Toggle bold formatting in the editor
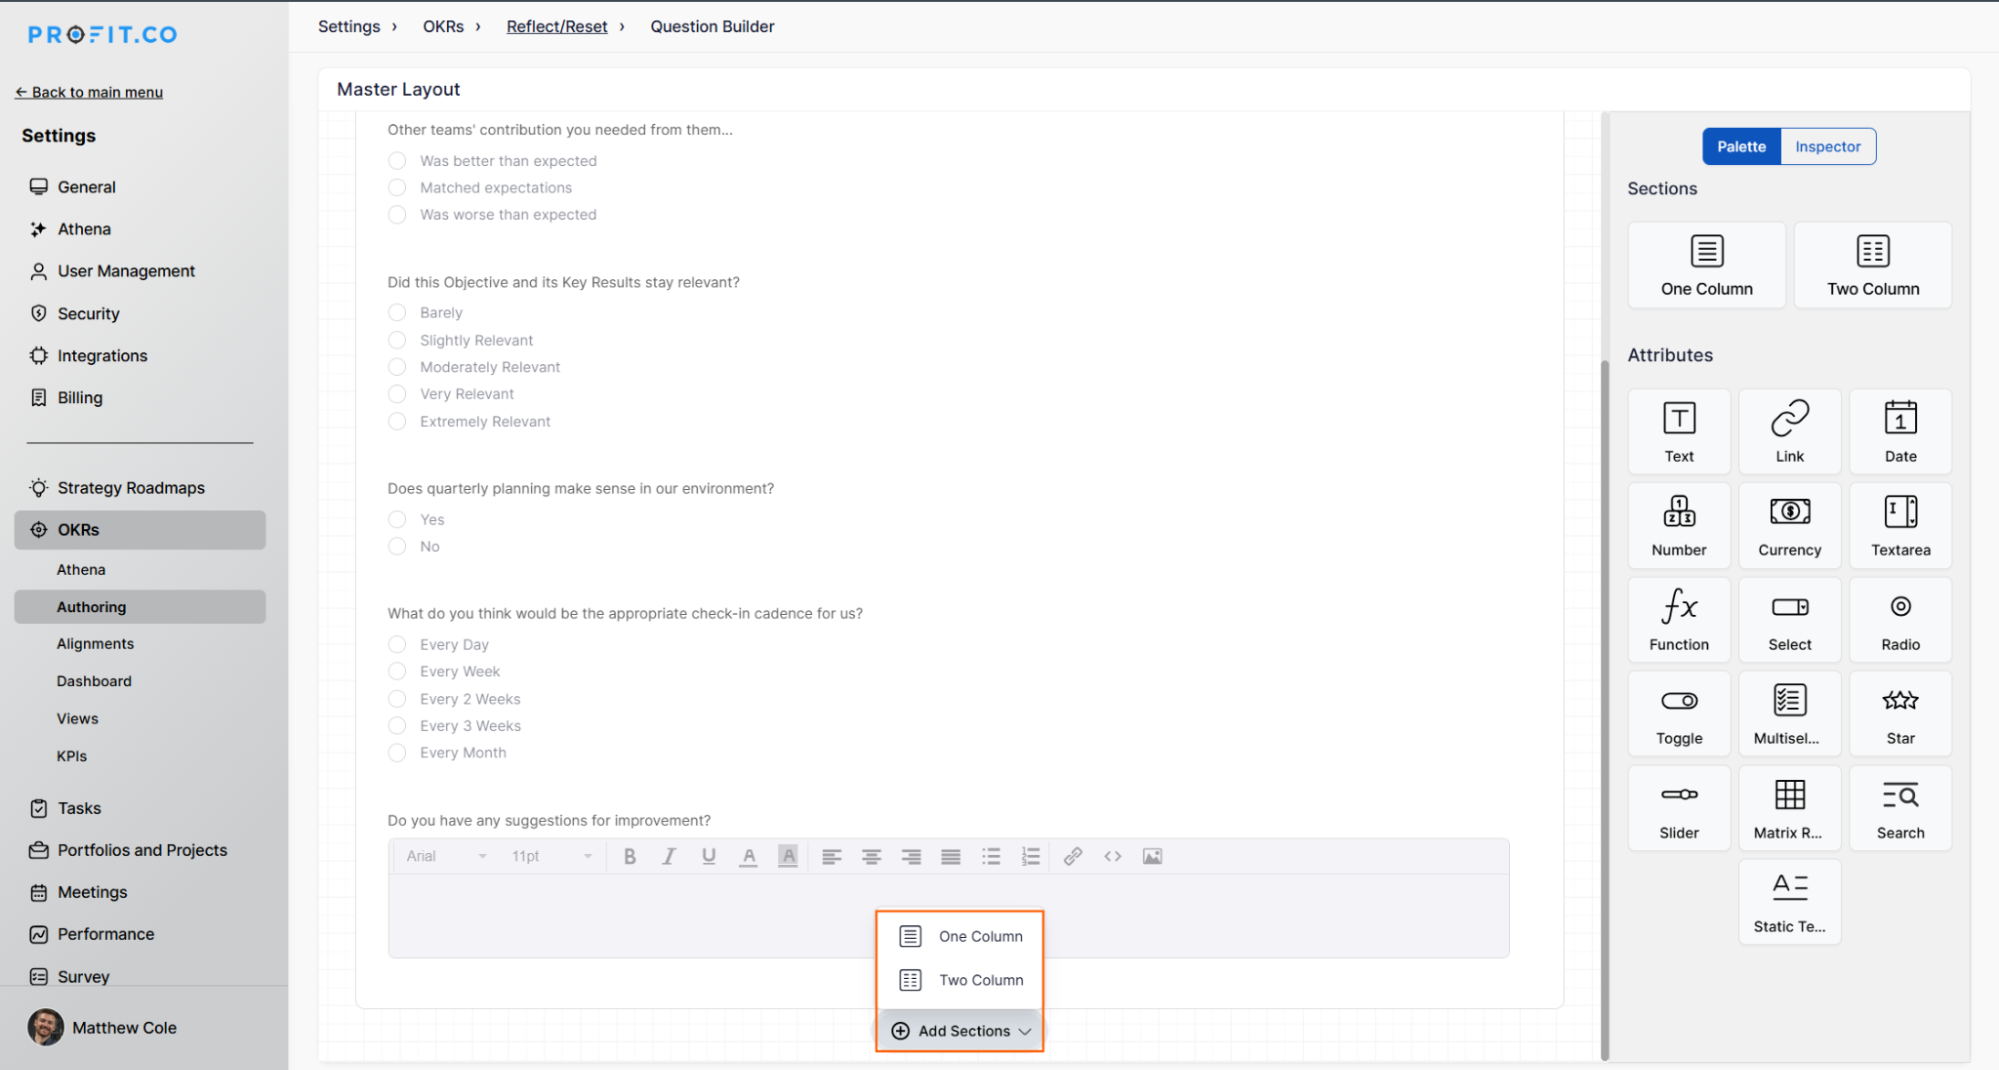1999x1070 pixels. pos(630,856)
